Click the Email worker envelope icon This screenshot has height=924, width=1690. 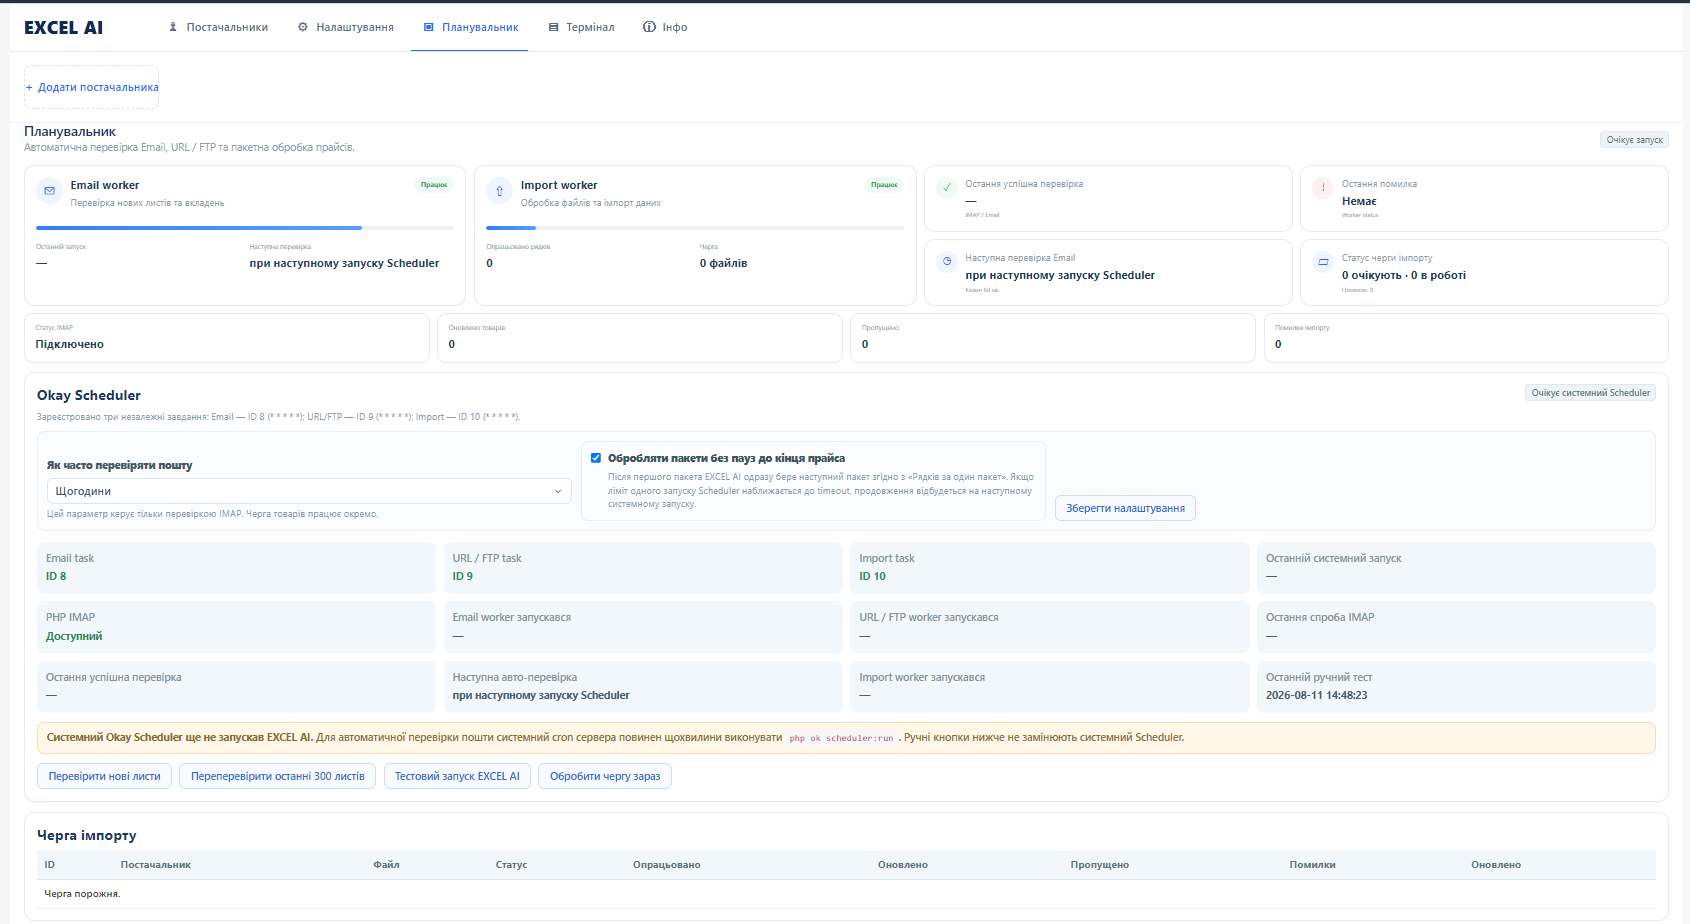(x=49, y=190)
